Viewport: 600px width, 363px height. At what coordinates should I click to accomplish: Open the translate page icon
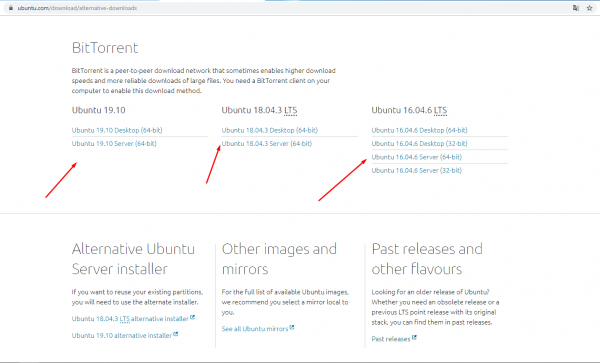click(576, 8)
